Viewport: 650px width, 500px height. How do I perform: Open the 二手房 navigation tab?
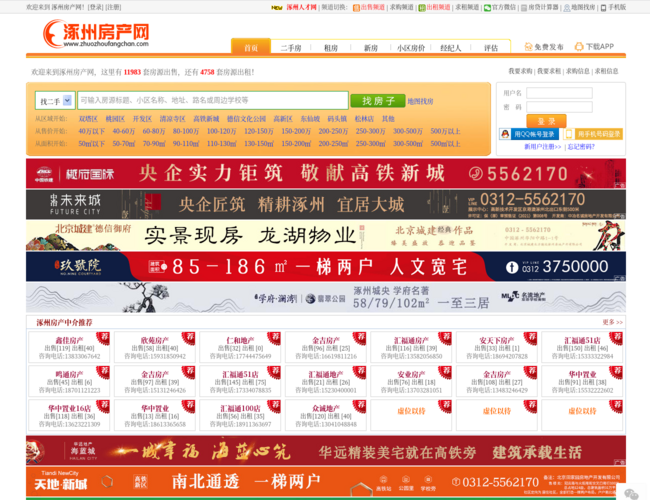click(x=291, y=48)
